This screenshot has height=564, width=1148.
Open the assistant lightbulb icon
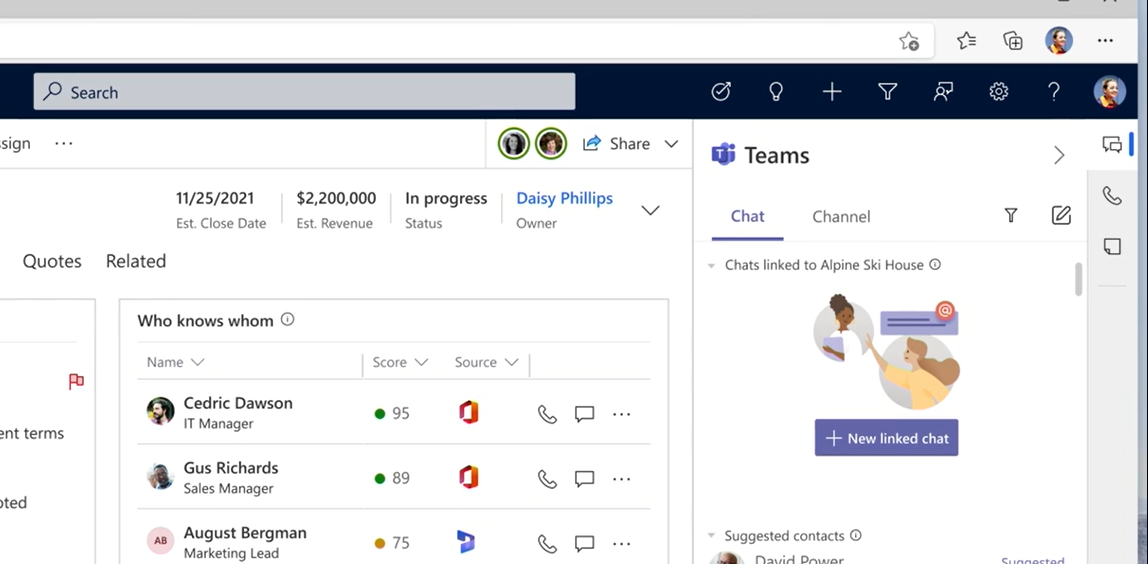(x=776, y=92)
